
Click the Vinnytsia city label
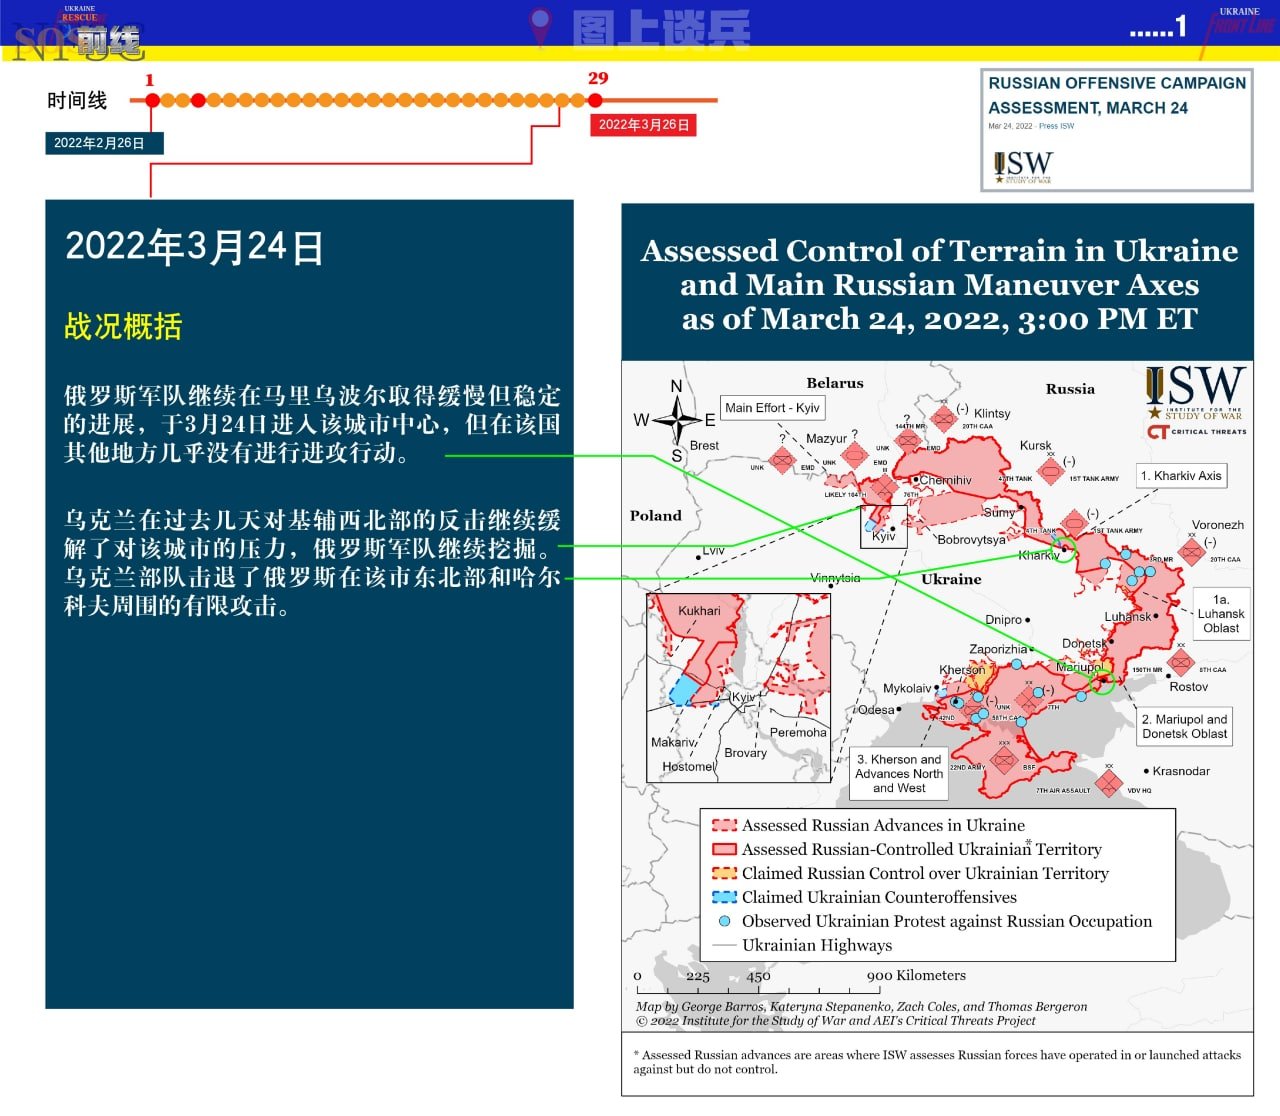tap(835, 578)
